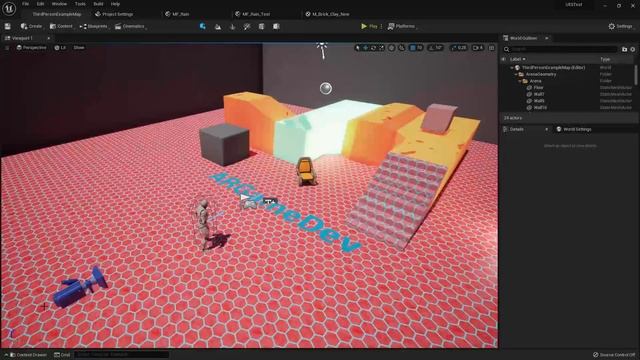This screenshot has height=360, width=640.
Task: Open the Tools menu
Action: coord(80,4)
